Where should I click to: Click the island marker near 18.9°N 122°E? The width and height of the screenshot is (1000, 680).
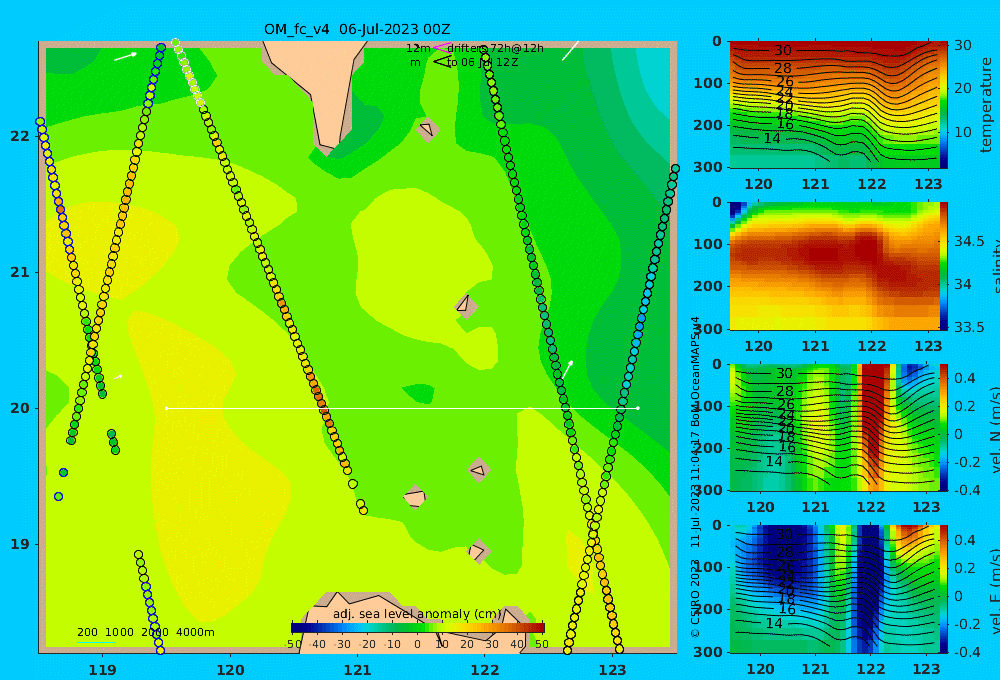[x=478, y=551]
